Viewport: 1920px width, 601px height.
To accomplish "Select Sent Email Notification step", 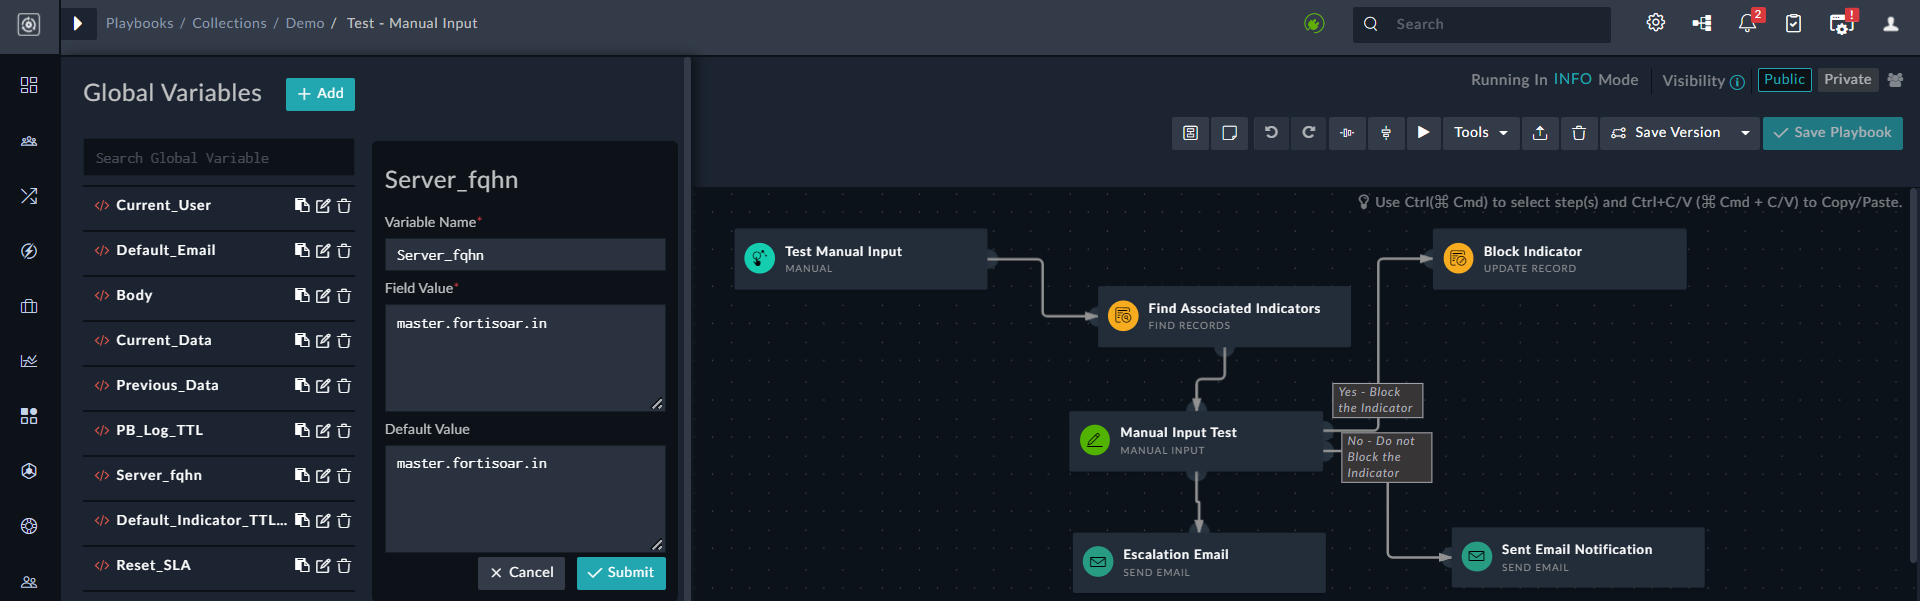I will 1578,558.
